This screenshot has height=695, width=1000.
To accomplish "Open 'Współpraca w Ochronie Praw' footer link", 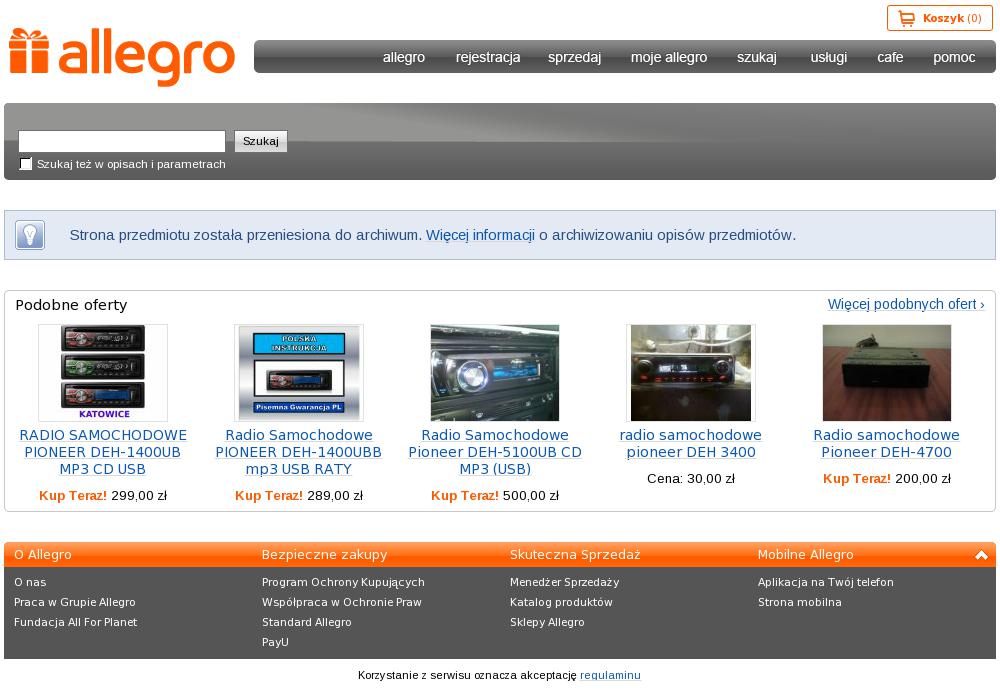I will [x=342, y=603].
